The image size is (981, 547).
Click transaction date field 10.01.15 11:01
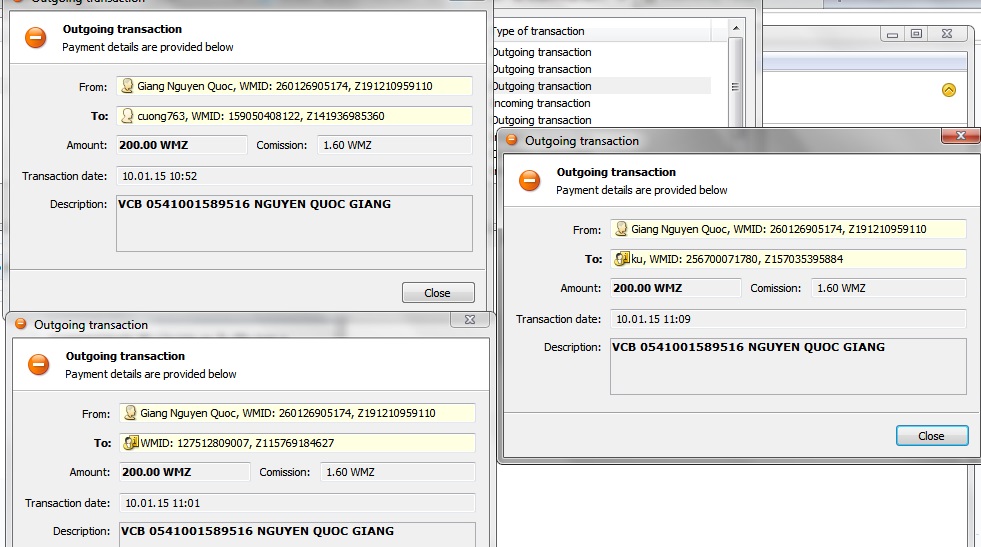(297, 503)
